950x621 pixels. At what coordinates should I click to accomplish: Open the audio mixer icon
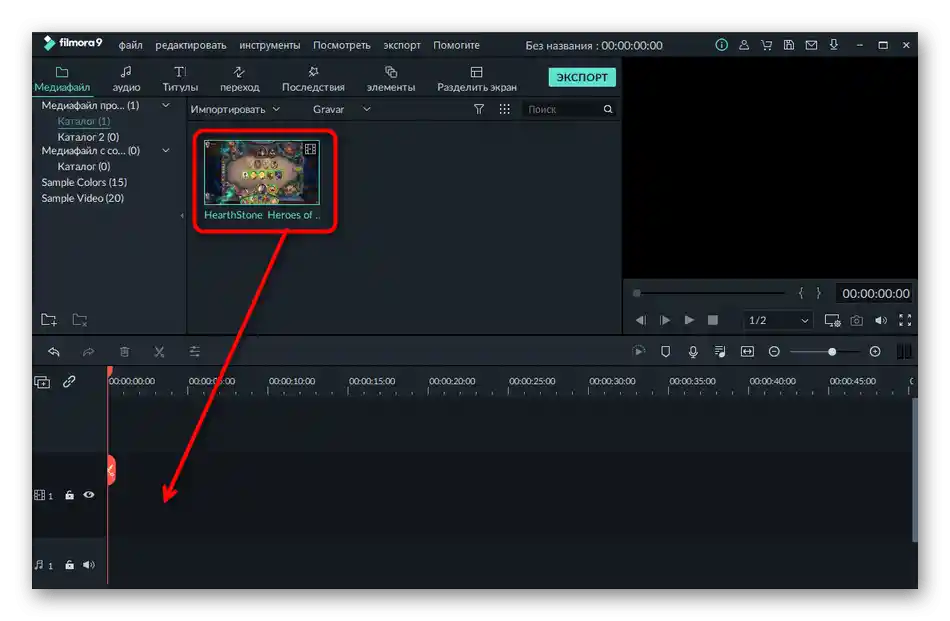pyautogui.click(x=720, y=351)
